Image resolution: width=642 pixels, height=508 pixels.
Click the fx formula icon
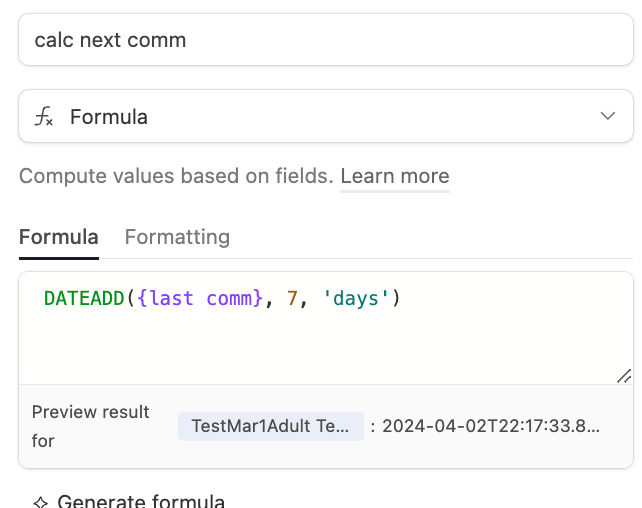tap(43, 116)
